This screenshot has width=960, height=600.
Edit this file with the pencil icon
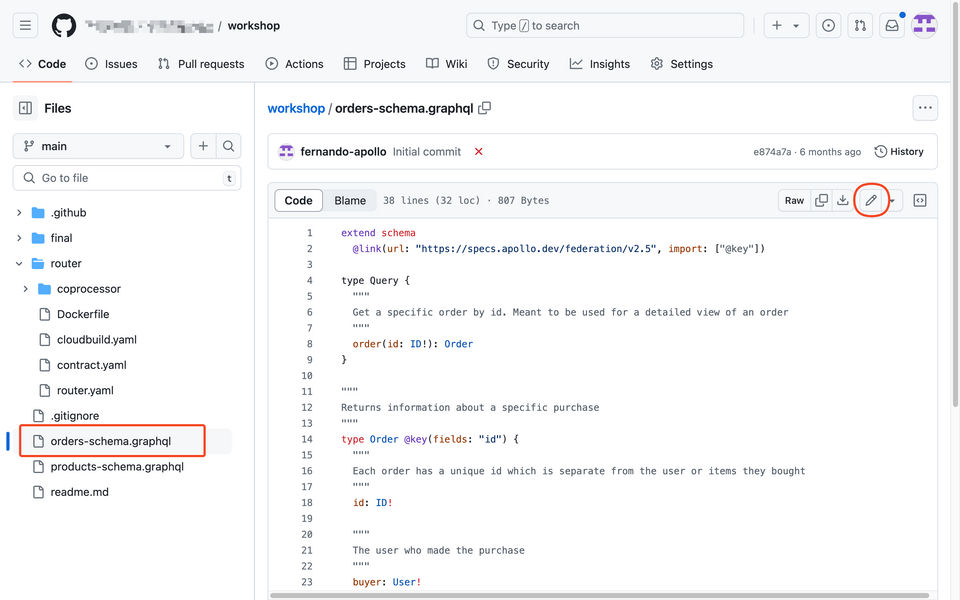point(871,200)
